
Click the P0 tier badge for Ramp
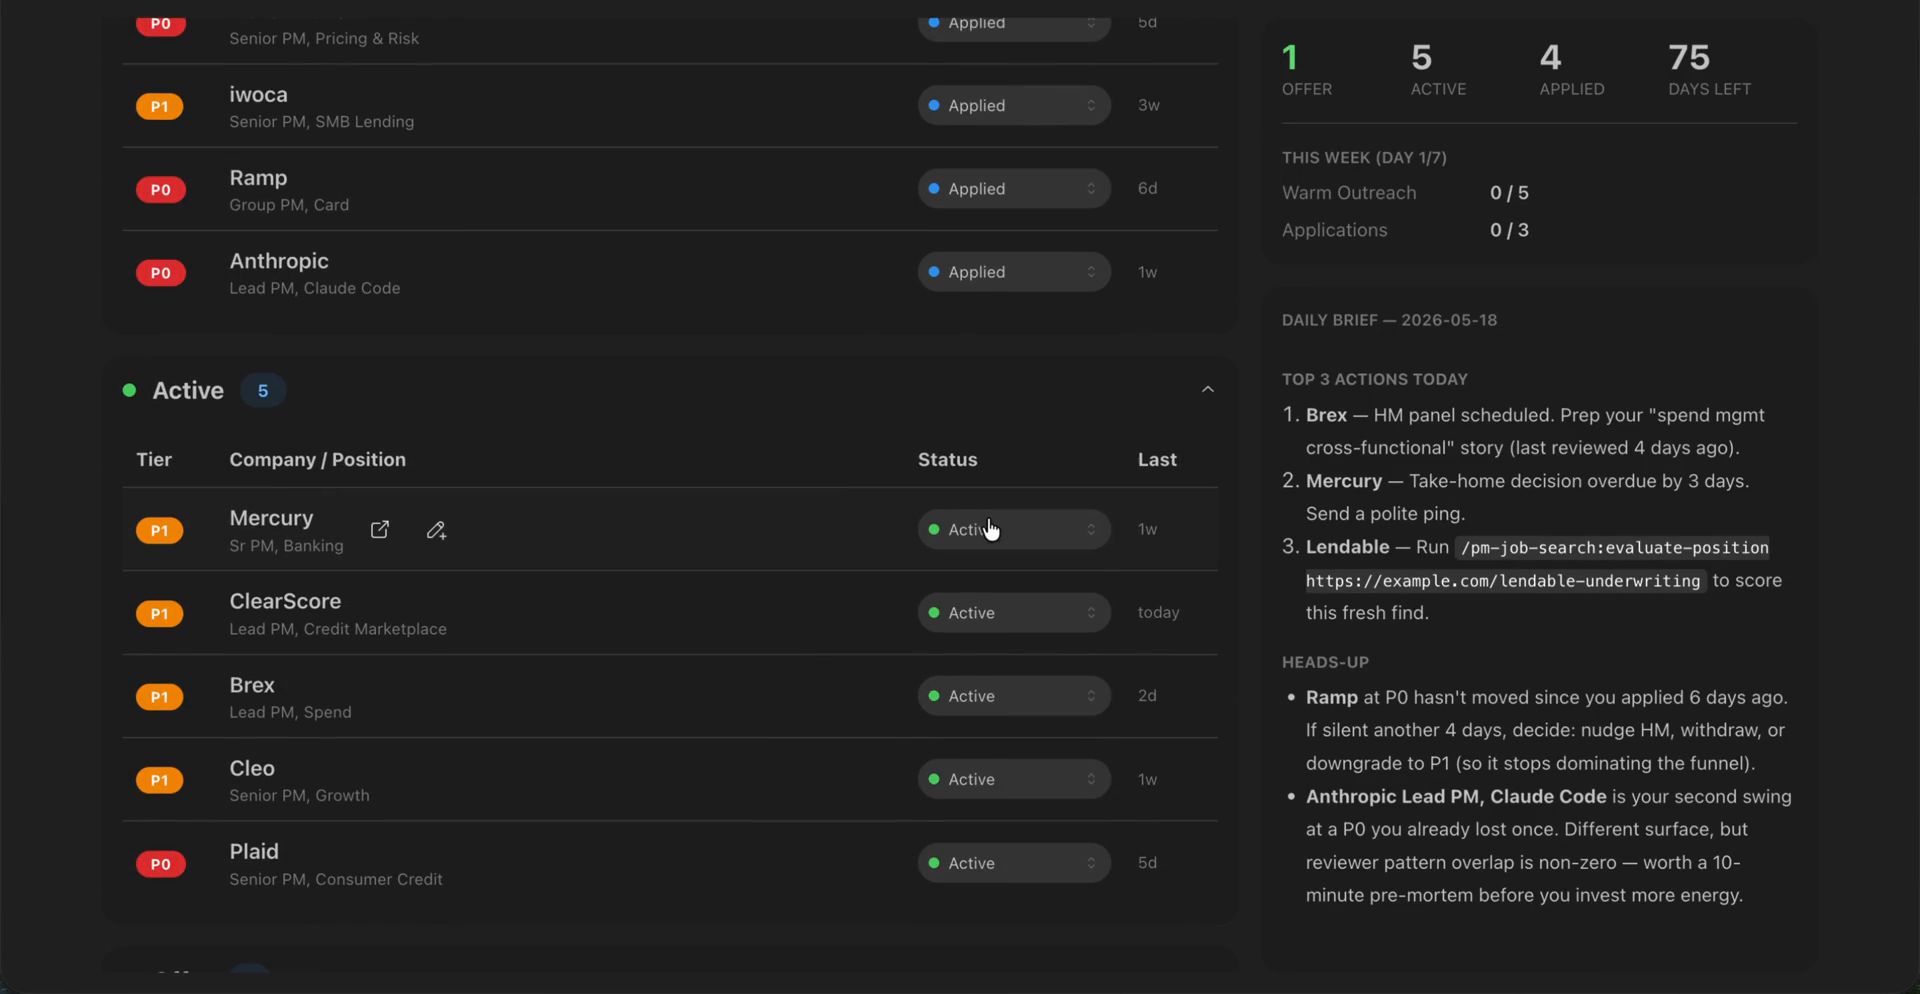pos(160,189)
